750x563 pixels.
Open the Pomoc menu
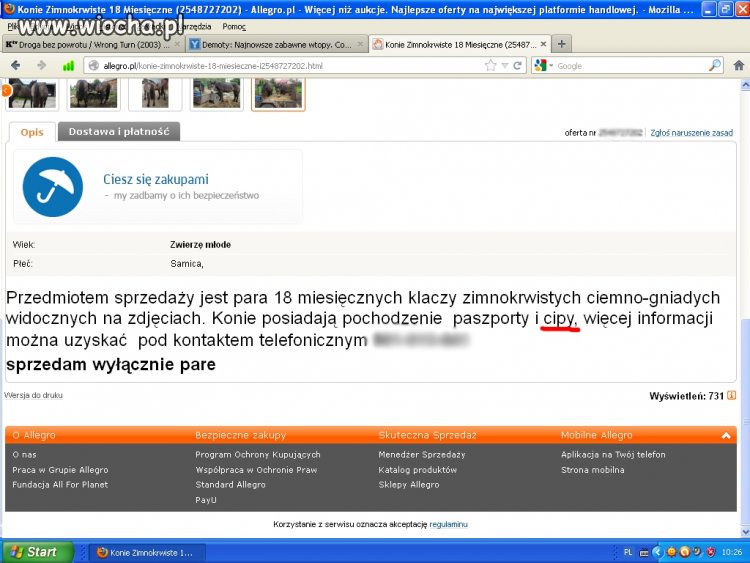(x=234, y=27)
